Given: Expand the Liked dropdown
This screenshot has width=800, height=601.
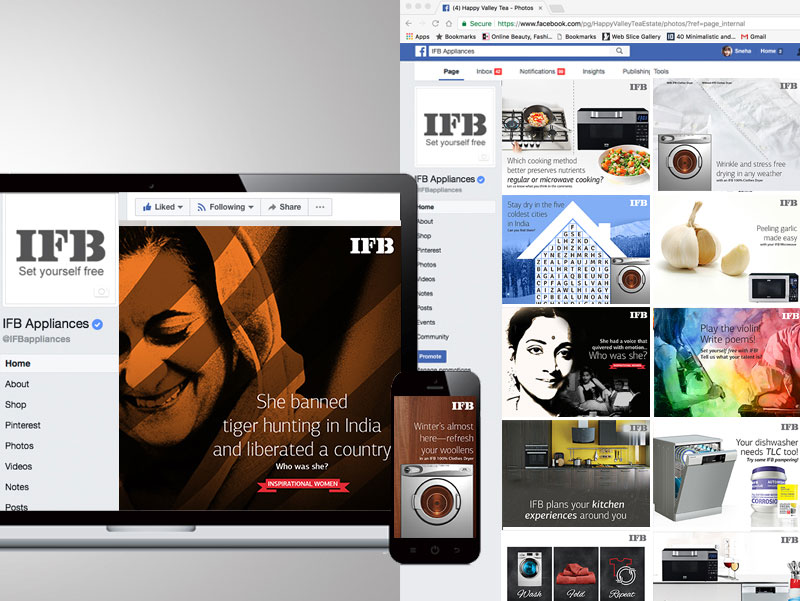Looking at the screenshot, I should [162, 207].
